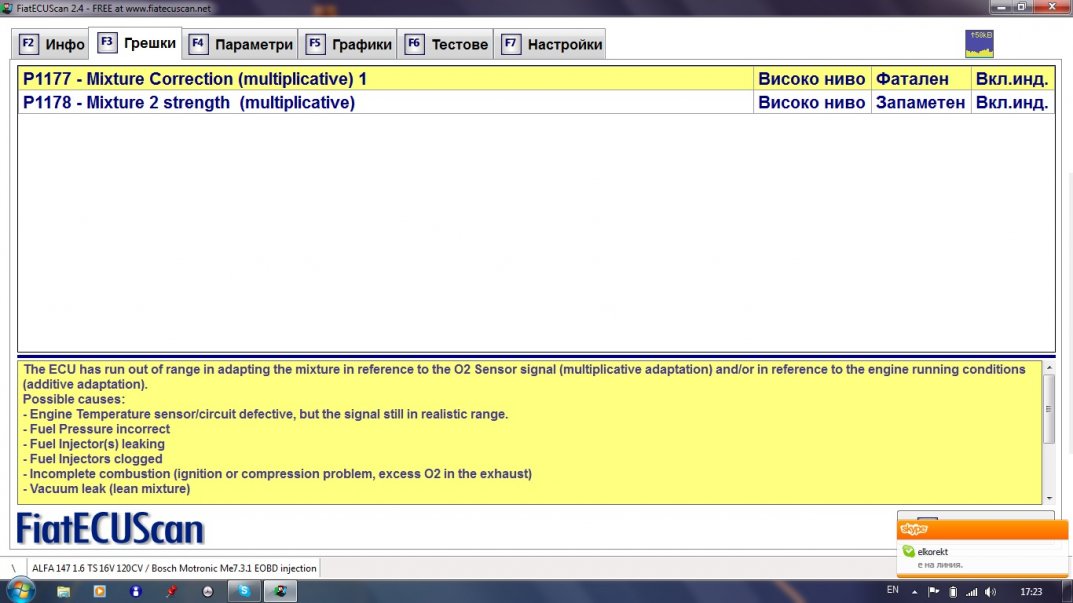
Task: Open the Настройки settings tab
Action: tap(552, 44)
